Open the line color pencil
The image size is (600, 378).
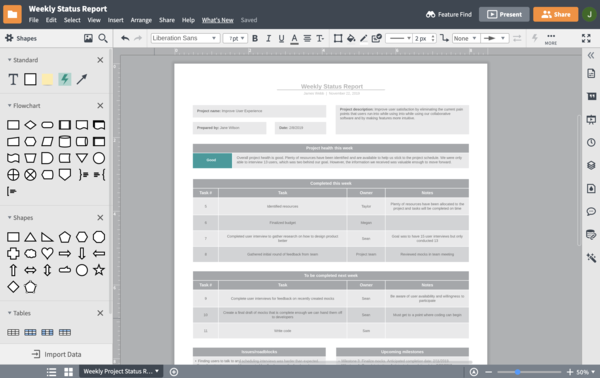[x=364, y=38]
